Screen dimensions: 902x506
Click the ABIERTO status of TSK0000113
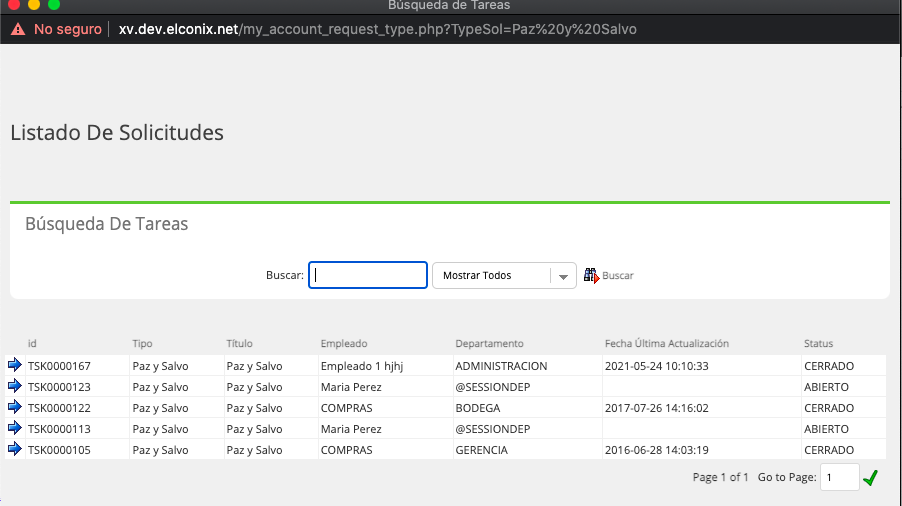click(826, 429)
